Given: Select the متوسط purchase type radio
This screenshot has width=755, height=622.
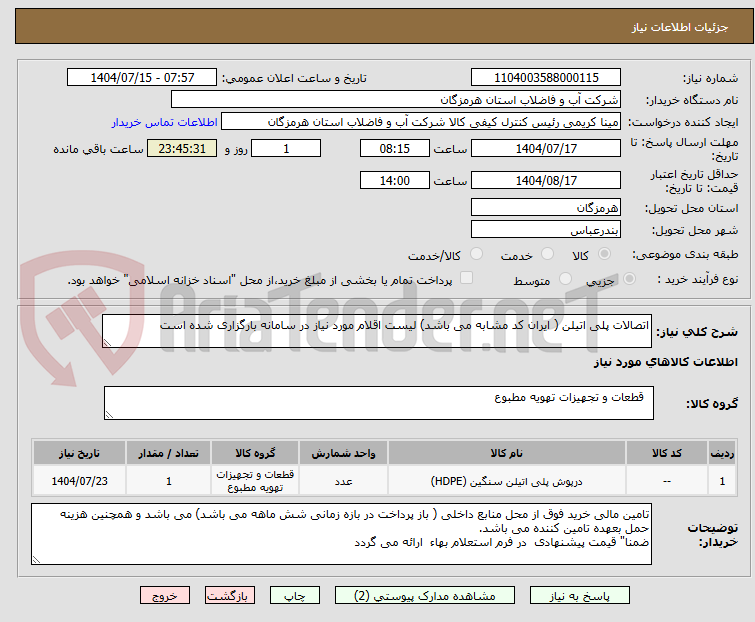Looking at the screenshot, I should [565, 279].
